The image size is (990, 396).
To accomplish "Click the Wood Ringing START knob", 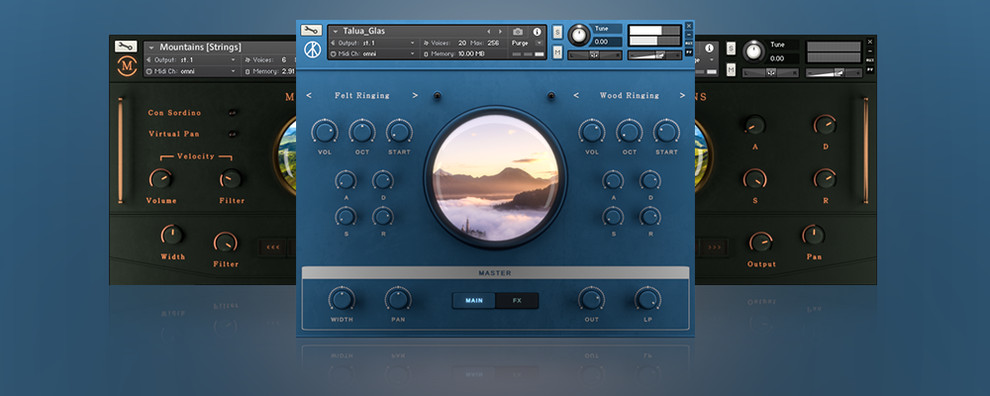I will (667, 131).
